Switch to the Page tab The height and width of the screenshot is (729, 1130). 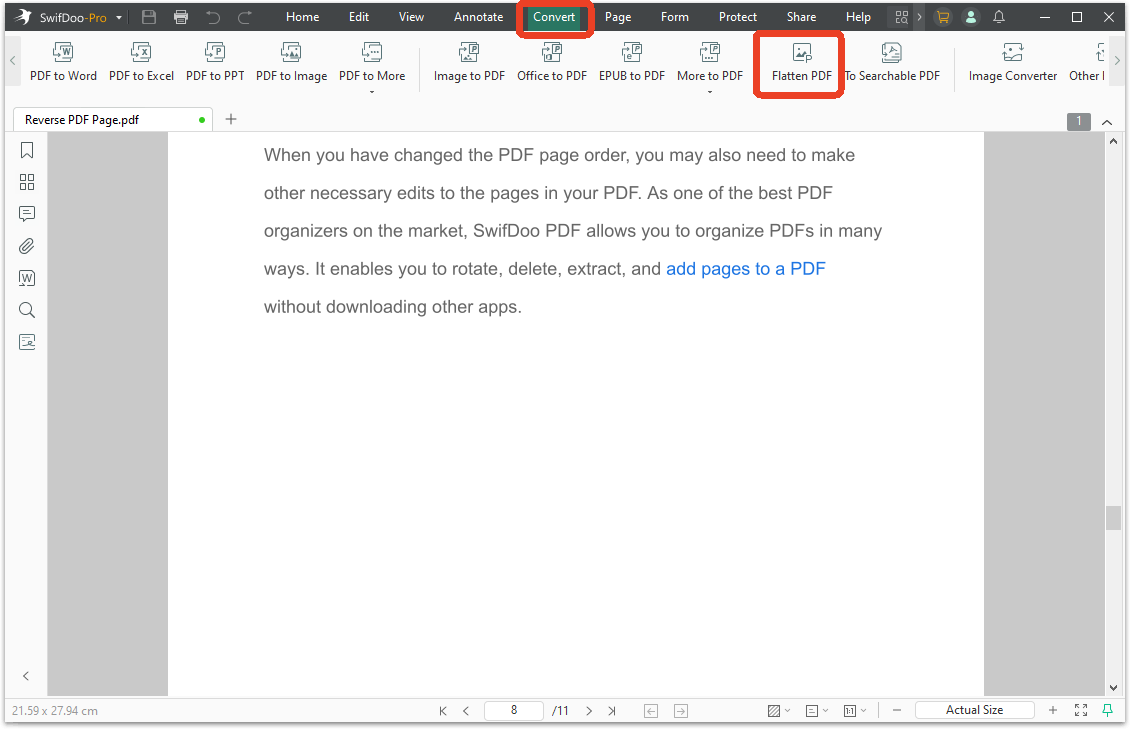point(618,17)
